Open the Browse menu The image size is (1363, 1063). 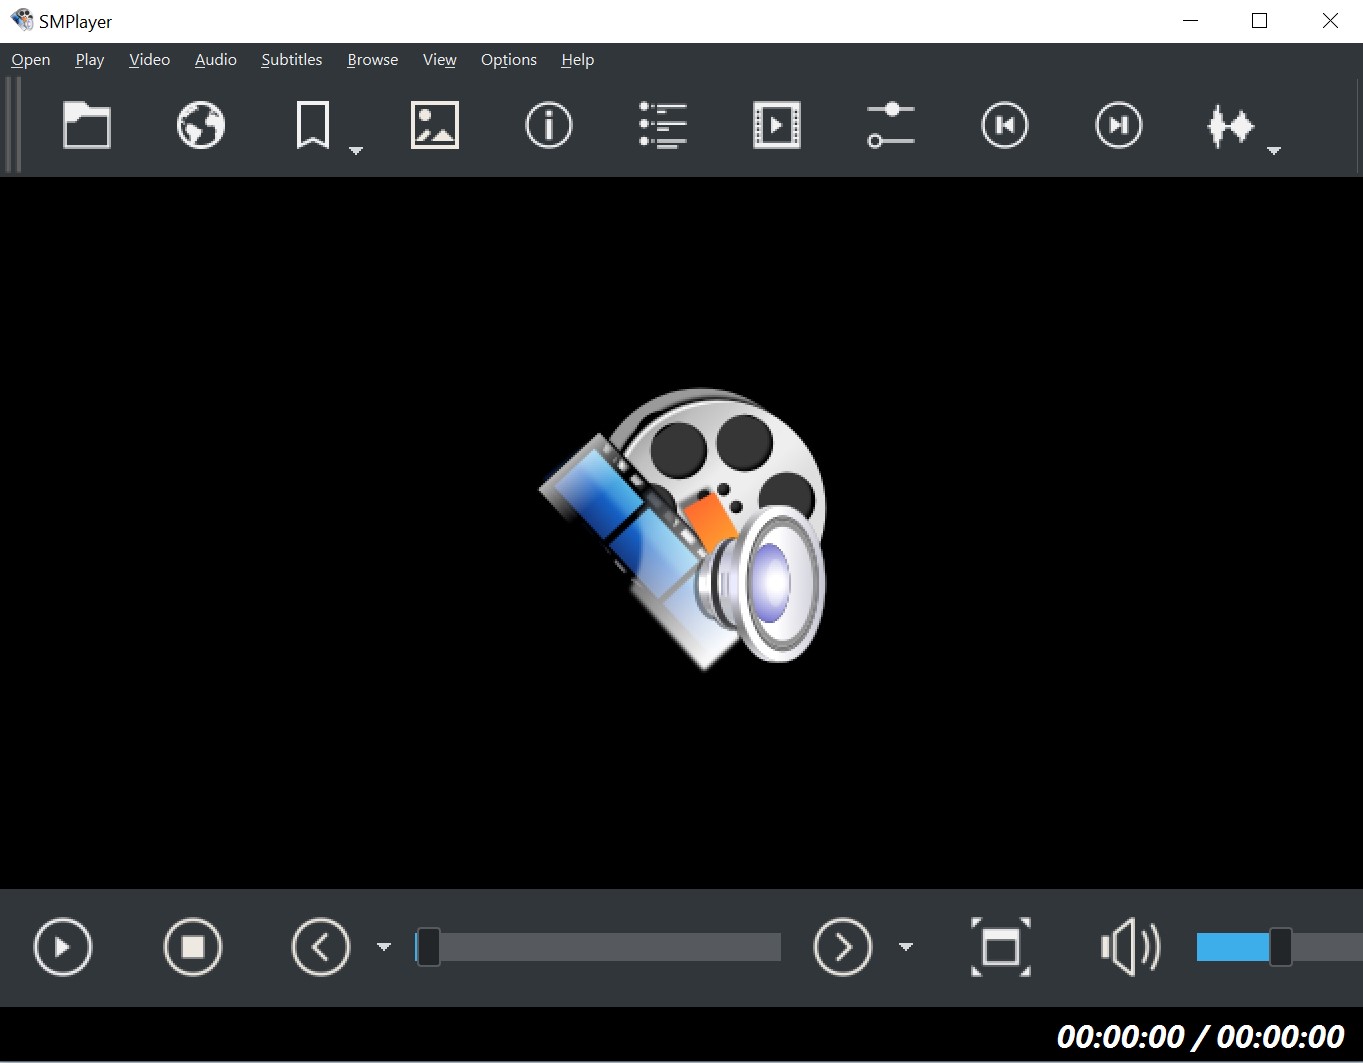click(373, 60)
